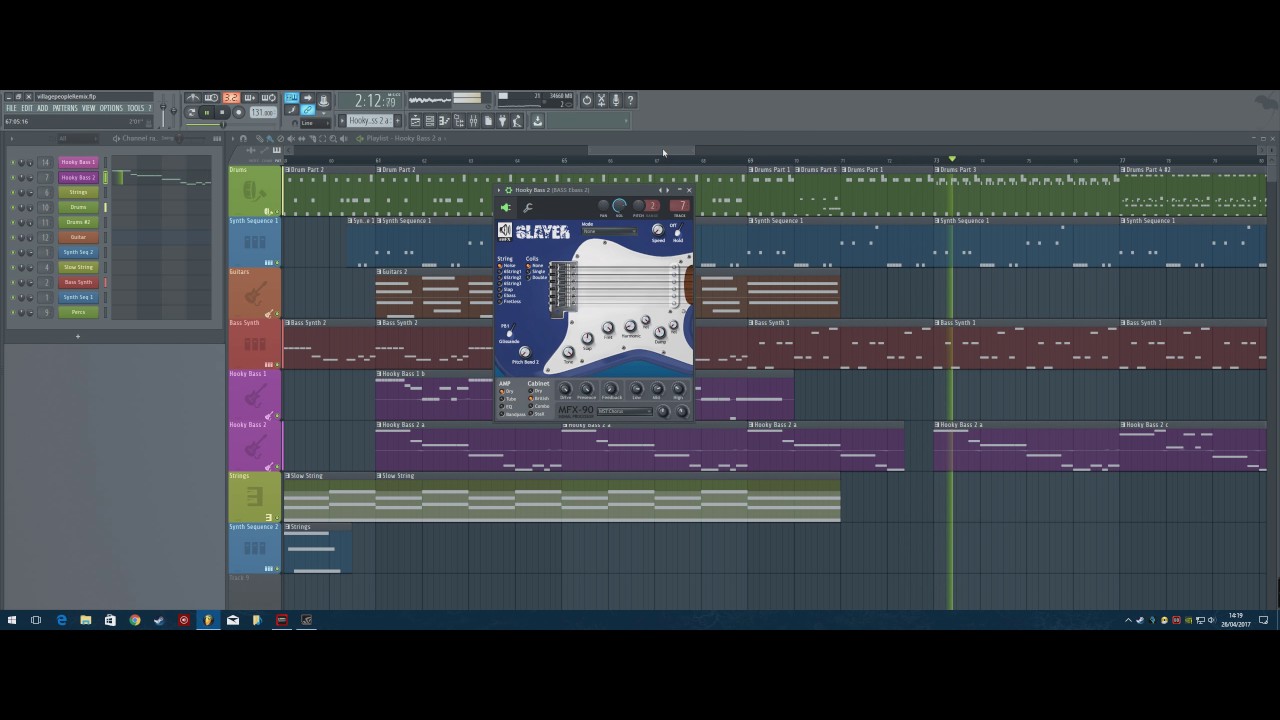Select the Tube amp option
The image size is (1280, 720).
tap(507, 399)
